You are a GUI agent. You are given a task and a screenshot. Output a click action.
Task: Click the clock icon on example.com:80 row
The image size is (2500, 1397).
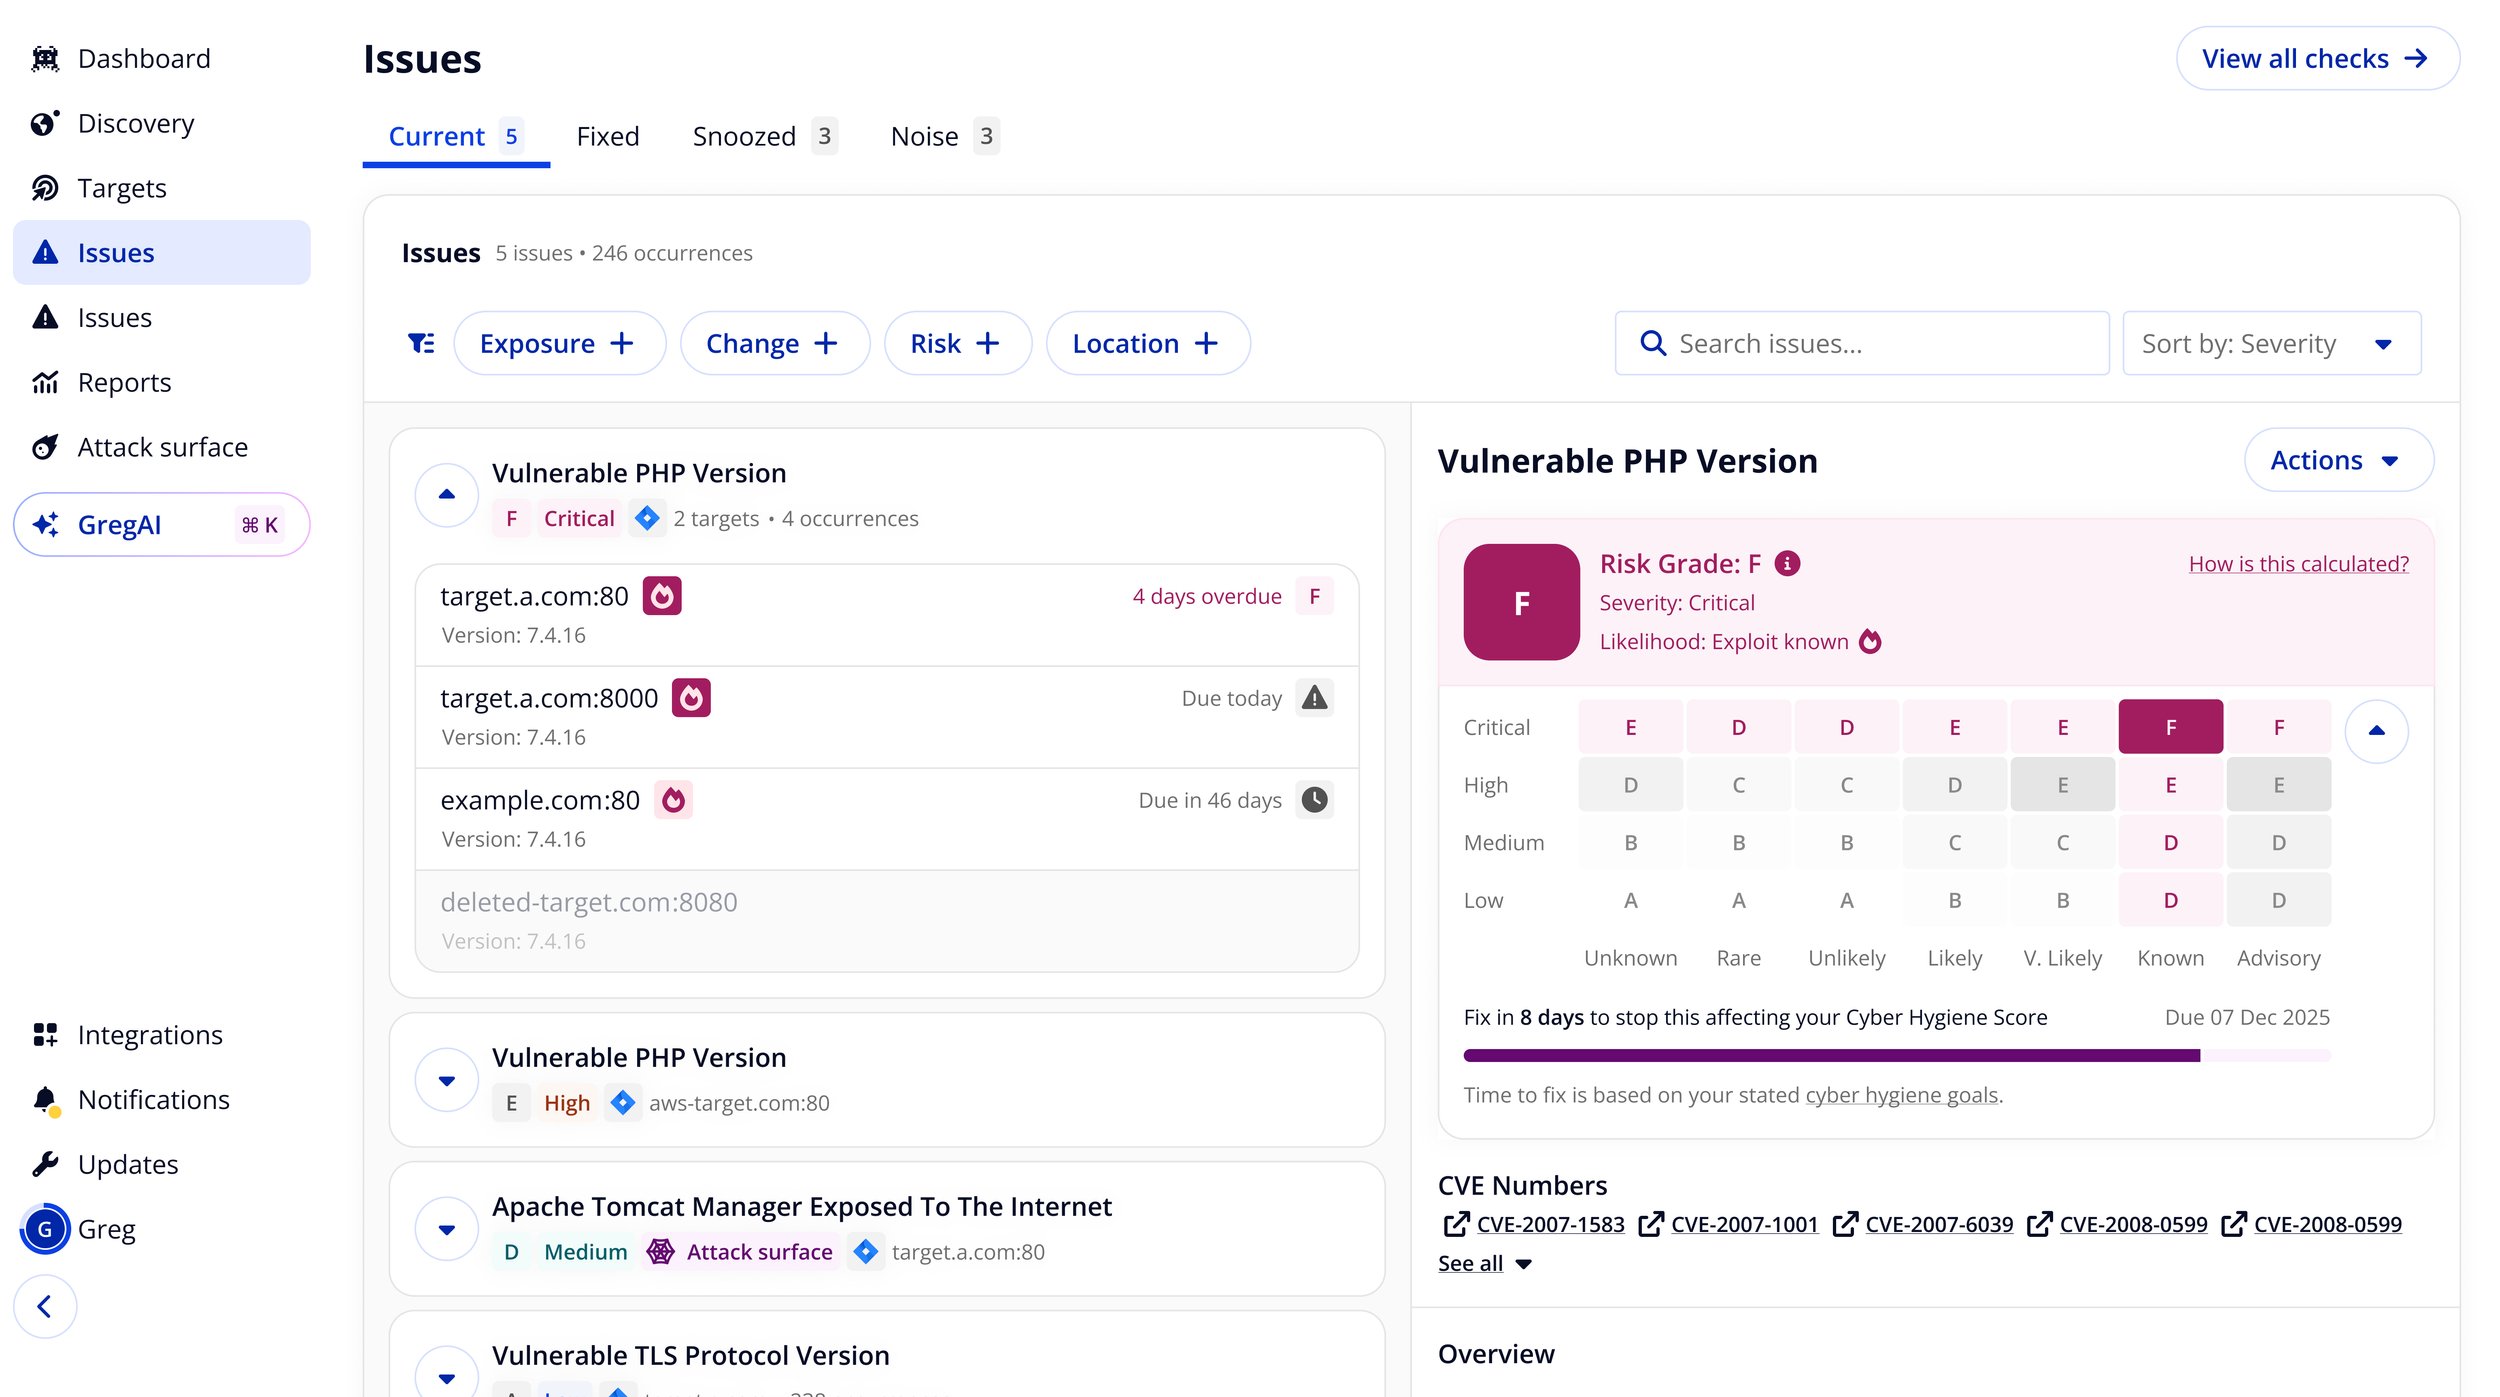(x=1315, y=799)
